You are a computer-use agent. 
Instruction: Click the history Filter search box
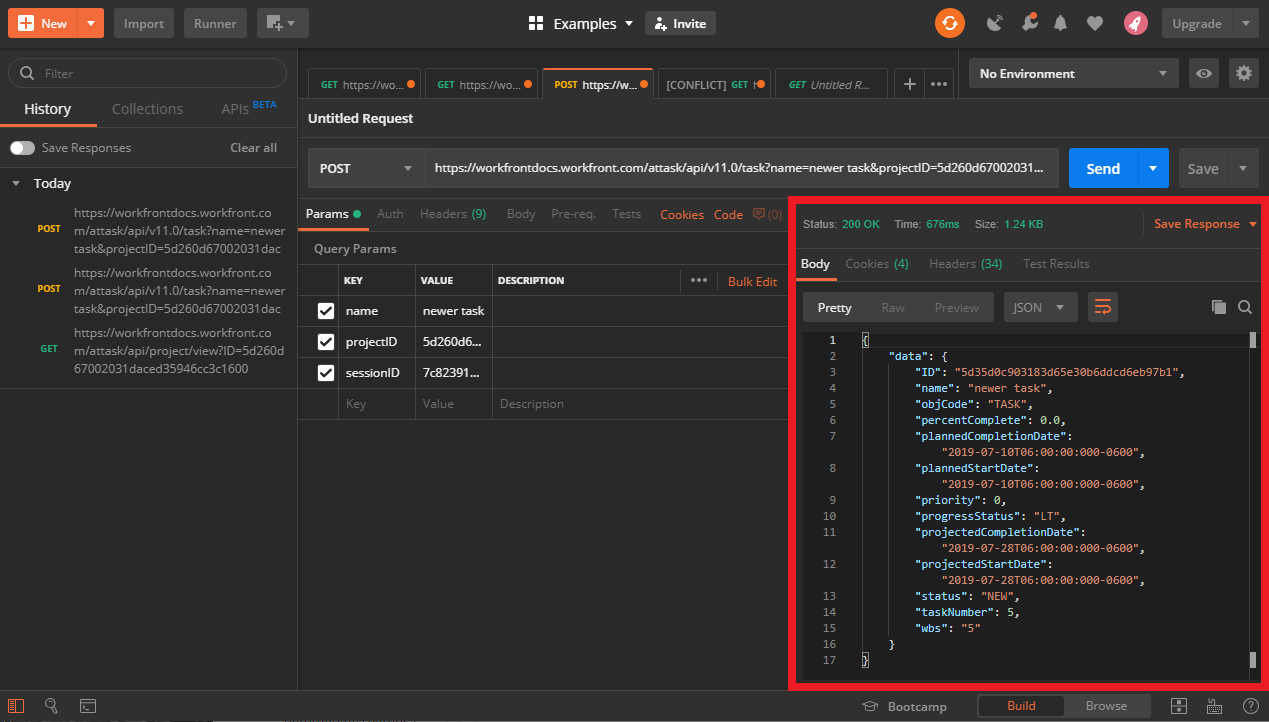coord(148,73)
